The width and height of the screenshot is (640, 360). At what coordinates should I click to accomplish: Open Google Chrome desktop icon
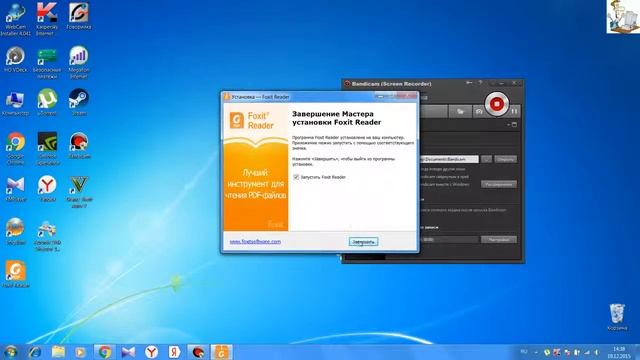click(16, 149)
